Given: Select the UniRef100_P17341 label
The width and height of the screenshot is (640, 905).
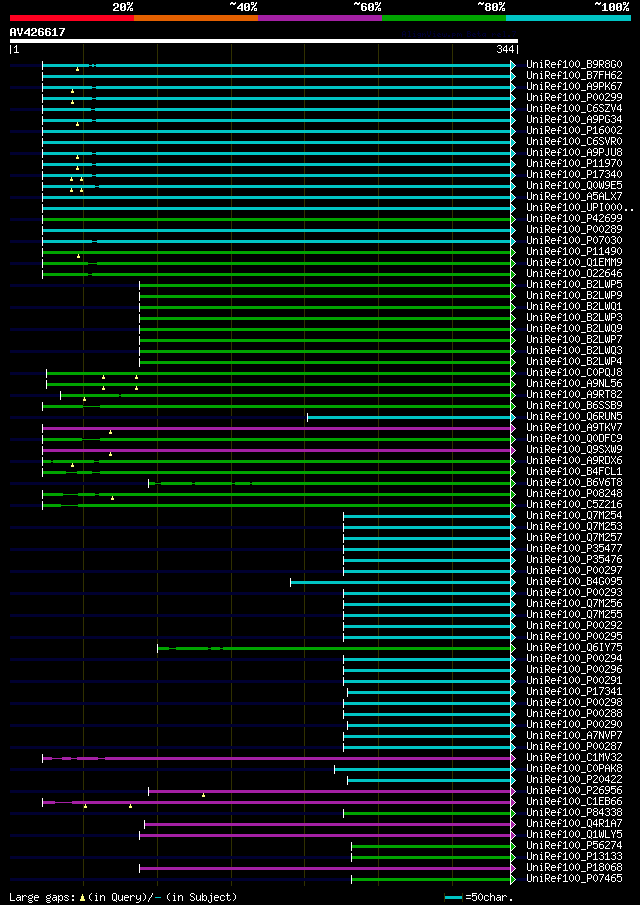Looking at the screenshot, I should (574, 693).
